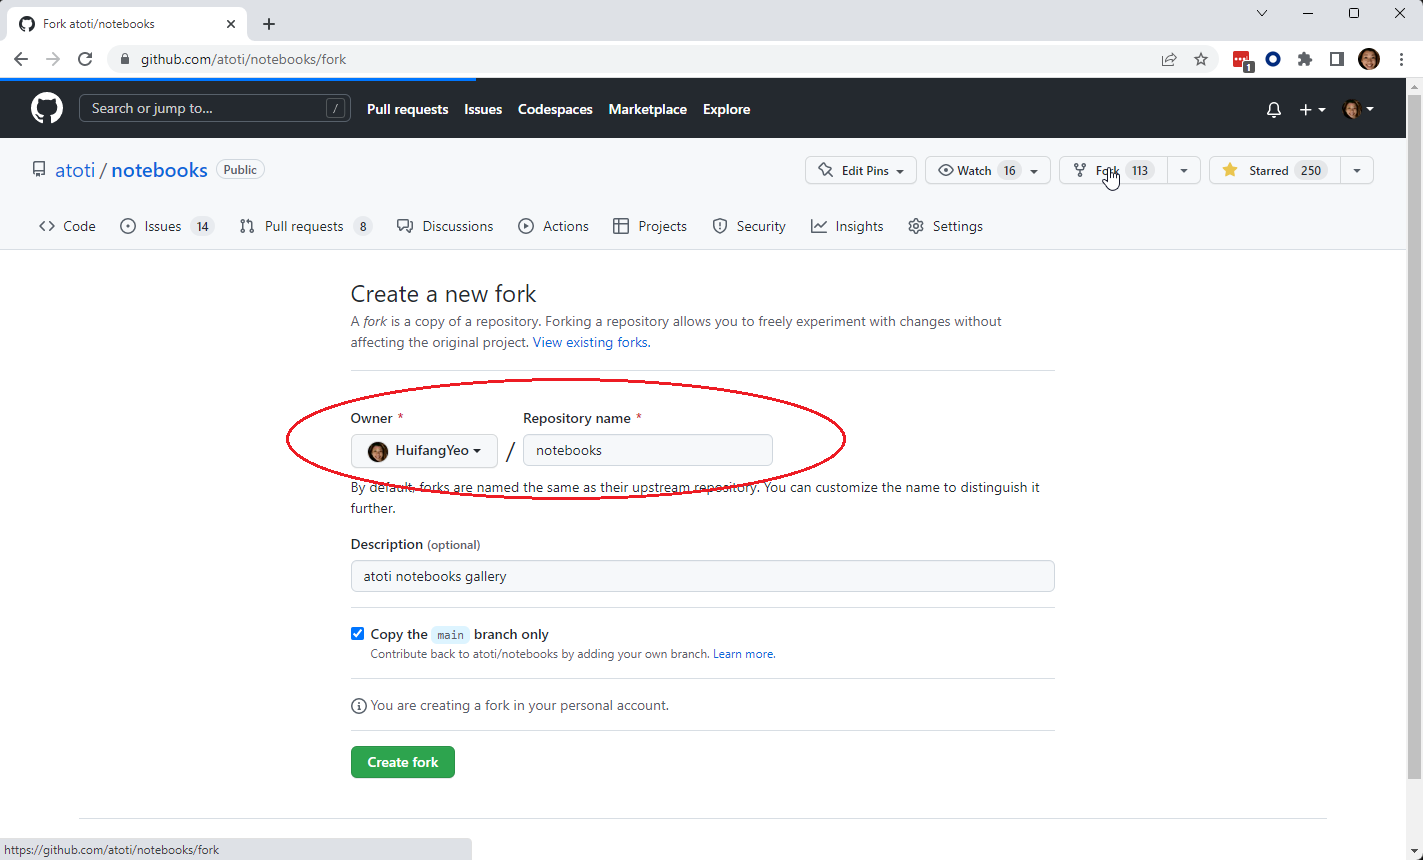Image resolution: width=1423 pixels, height=860 pixels.
Task: Open the Issues tab with 14
Action: tap(167, 226)
